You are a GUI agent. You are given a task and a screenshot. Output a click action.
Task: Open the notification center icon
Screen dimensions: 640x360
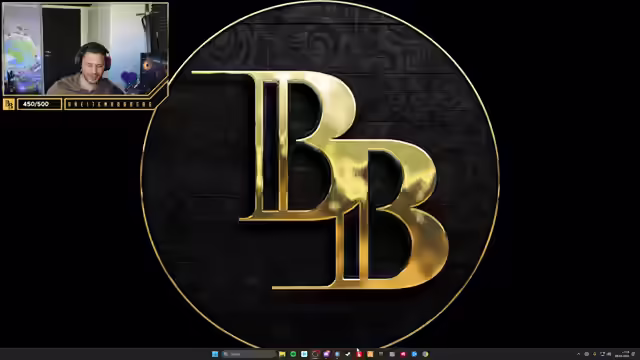click(633, 354)
